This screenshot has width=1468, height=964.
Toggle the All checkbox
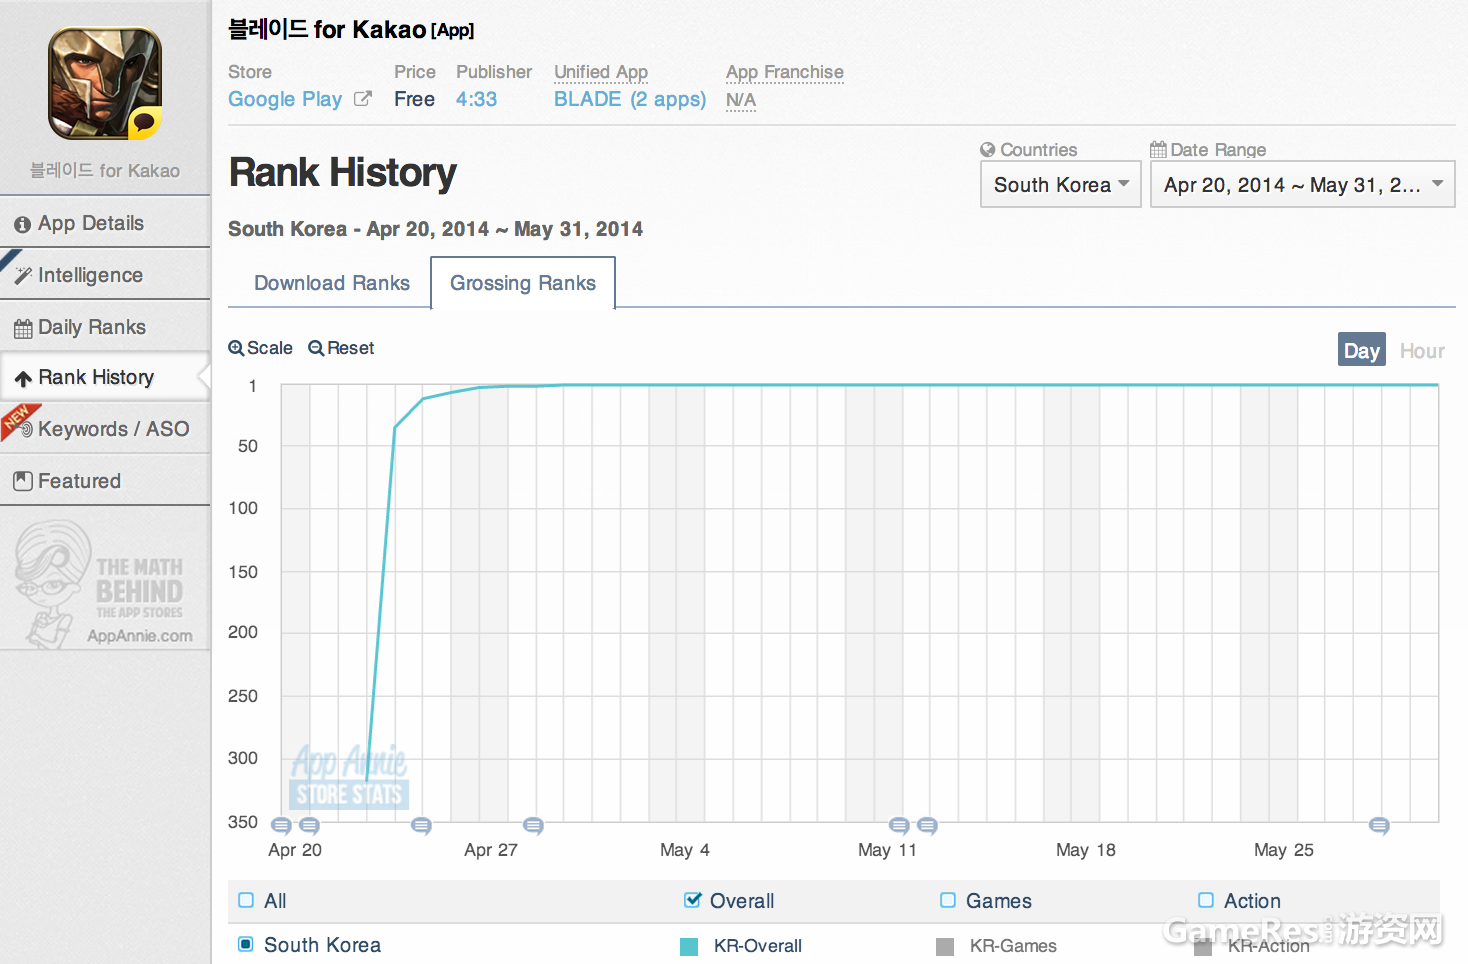(246, 900)
